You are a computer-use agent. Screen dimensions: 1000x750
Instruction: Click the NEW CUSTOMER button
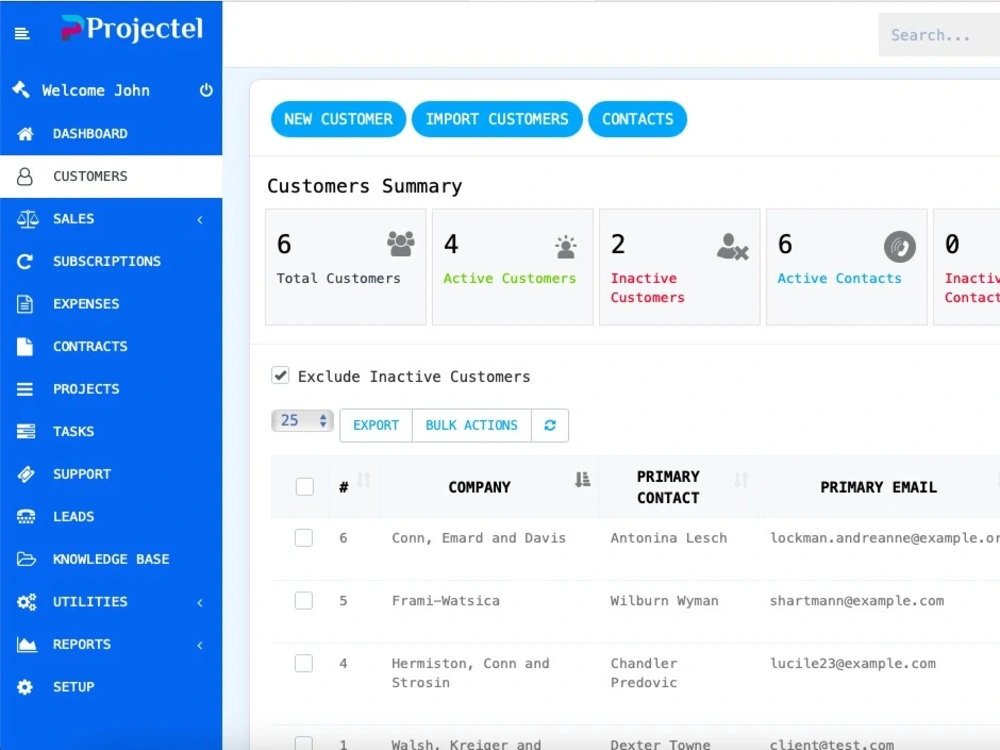pyautogui.click(x=339, y=119)
